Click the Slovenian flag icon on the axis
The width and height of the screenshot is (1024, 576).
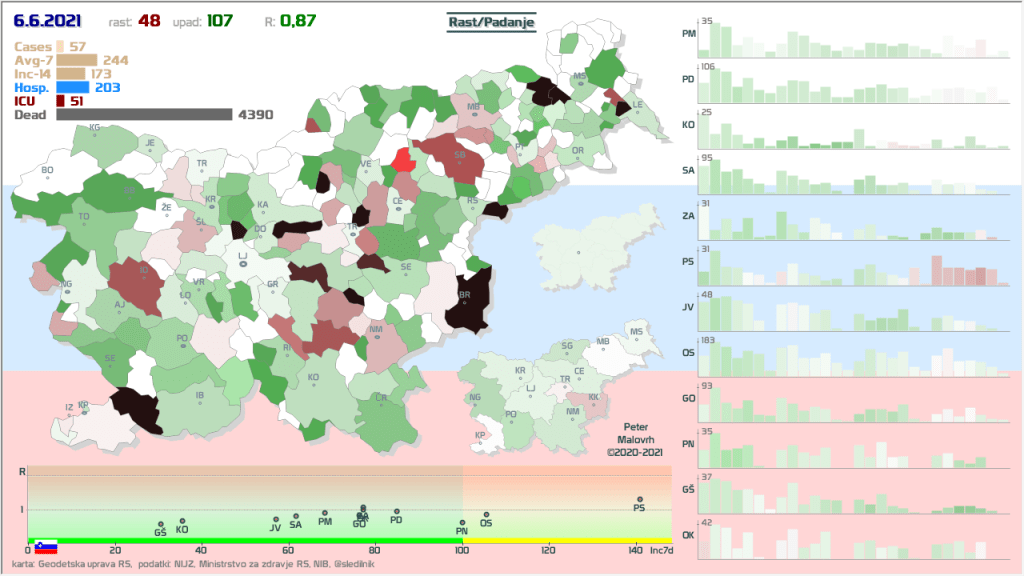coord(46,546)
